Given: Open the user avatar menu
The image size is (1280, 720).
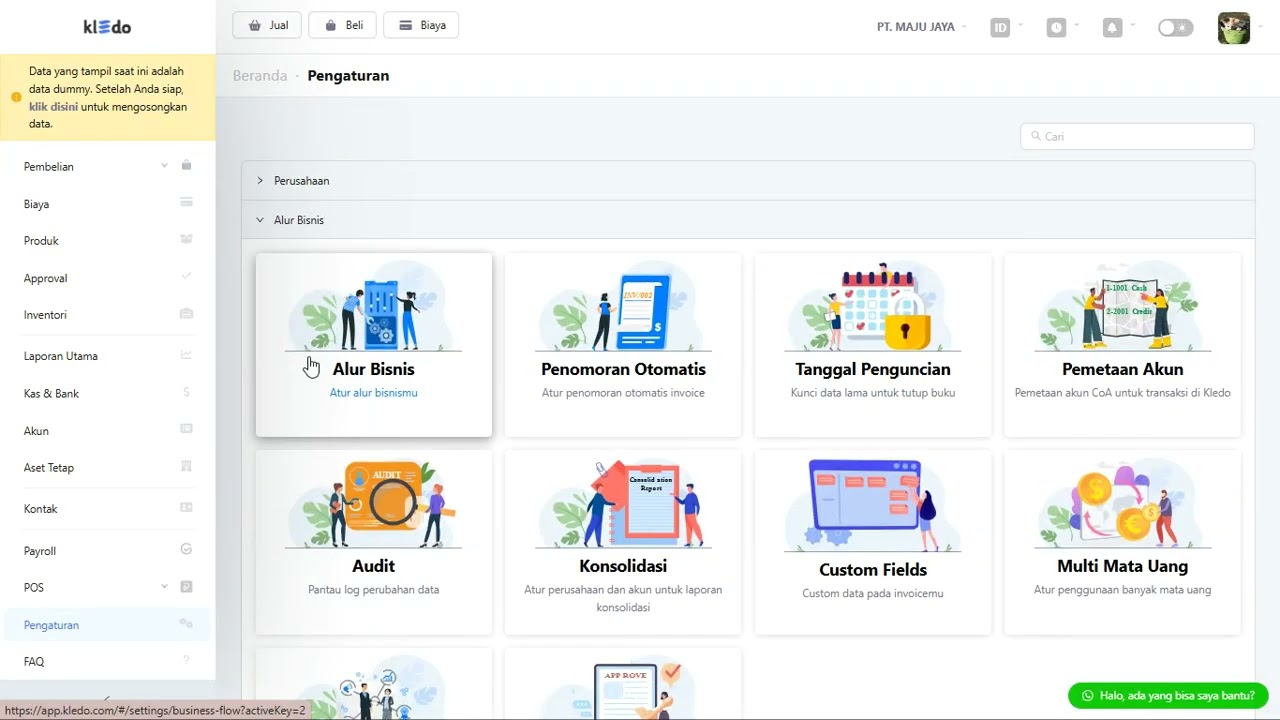Looking at the screenshot, I should pos(1234,28).
